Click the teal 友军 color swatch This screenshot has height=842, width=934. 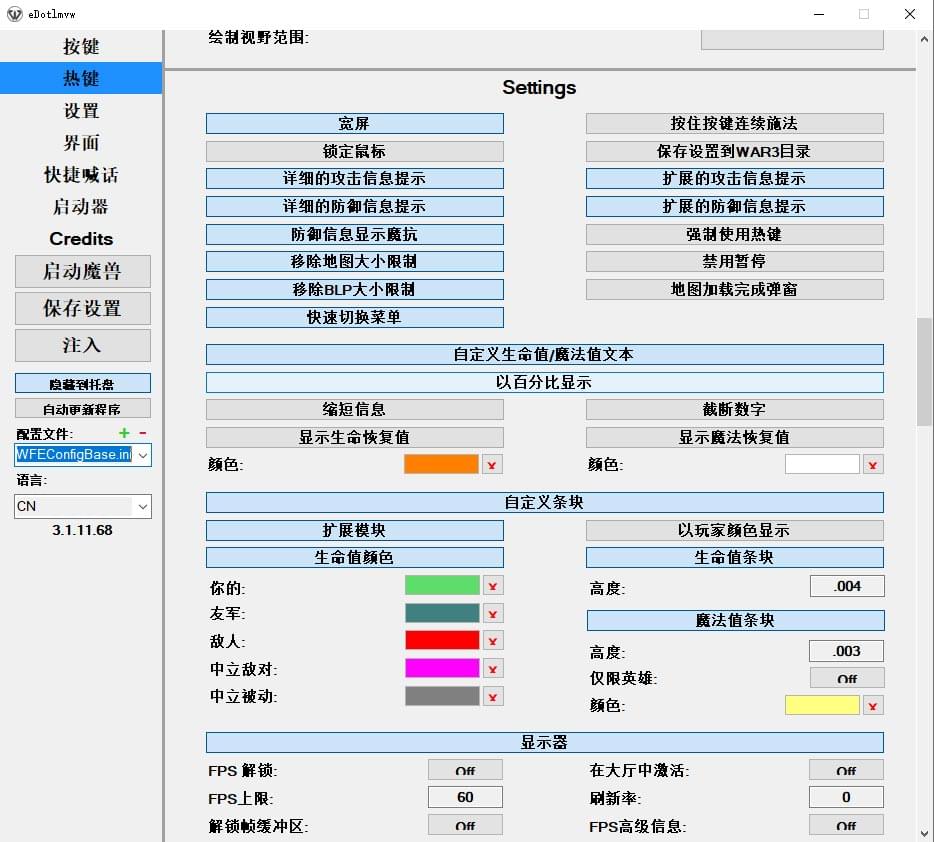click(442, 613)
